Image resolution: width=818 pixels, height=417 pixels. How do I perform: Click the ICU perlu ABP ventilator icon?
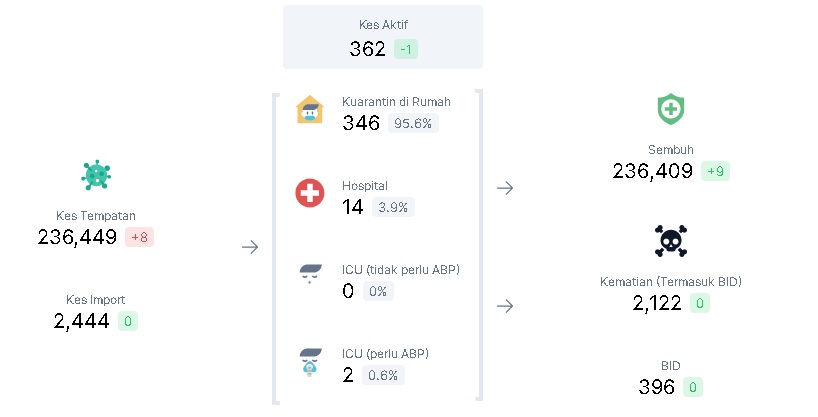click(310, 362)
